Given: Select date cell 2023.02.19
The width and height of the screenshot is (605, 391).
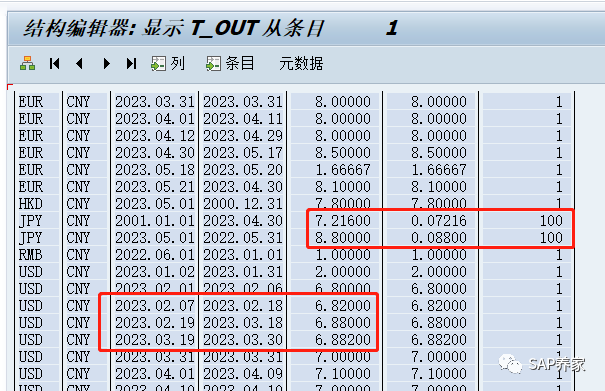Looking at the screenshot, I should [x=154, y=323].
